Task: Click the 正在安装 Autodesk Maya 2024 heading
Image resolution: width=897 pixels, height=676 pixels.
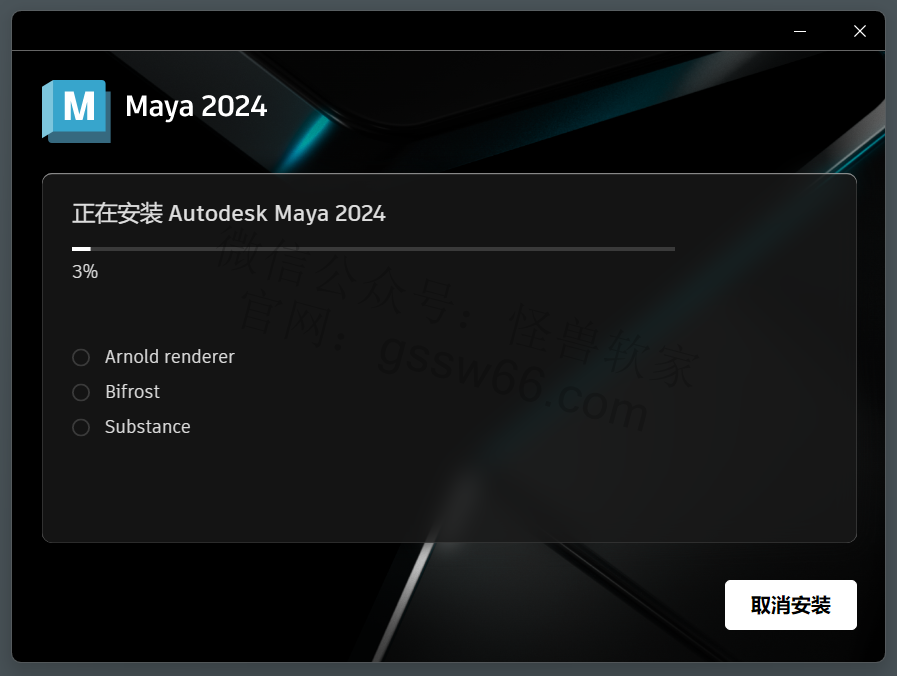Action: (229, 213)
